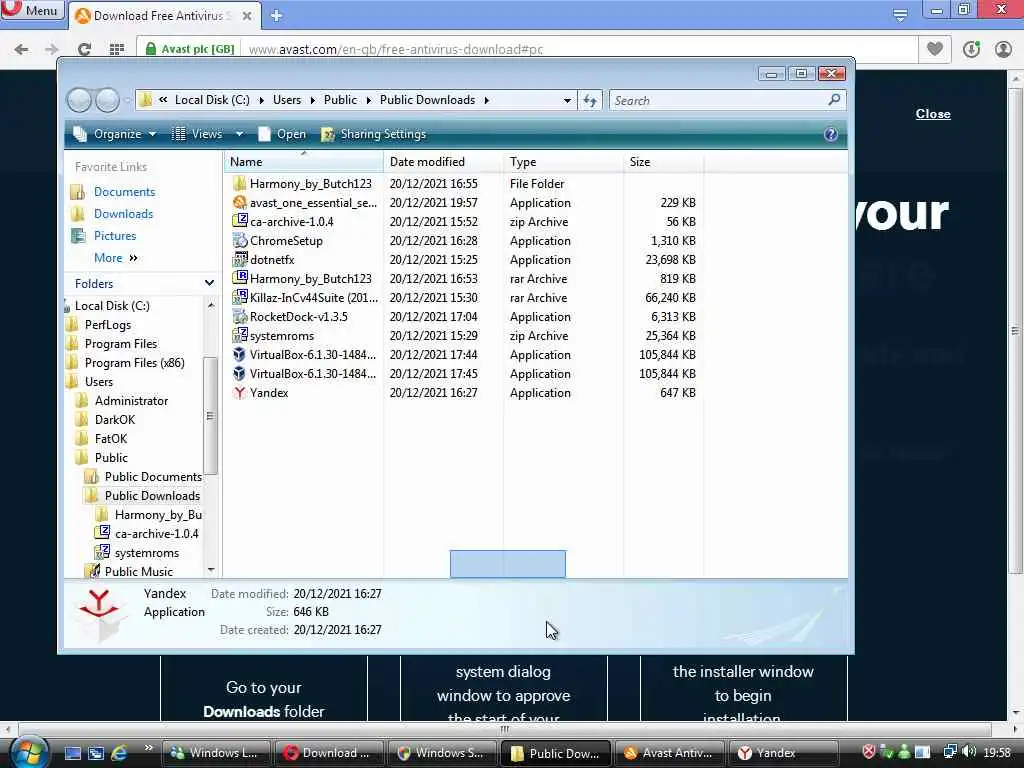Open Explorer help question mark icon

coord(831,134)
